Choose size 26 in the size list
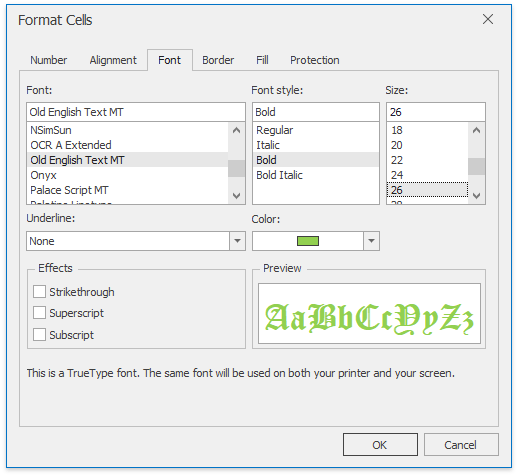This screenshot has height=476, width=518. [428, 190]
